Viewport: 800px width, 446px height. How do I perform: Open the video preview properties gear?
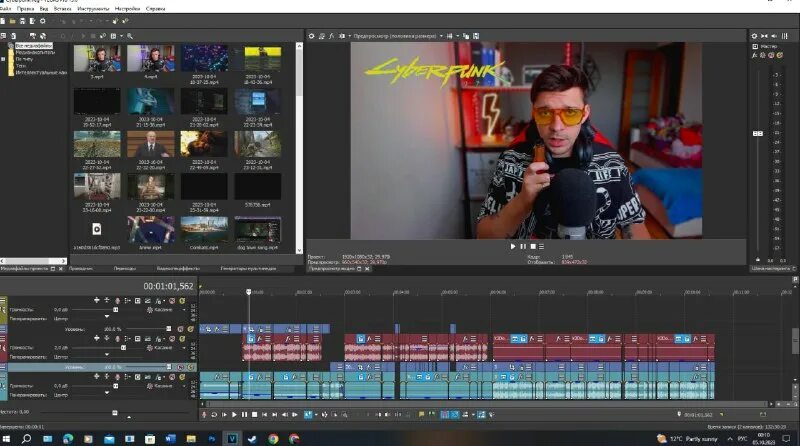(x=311, y=36)
